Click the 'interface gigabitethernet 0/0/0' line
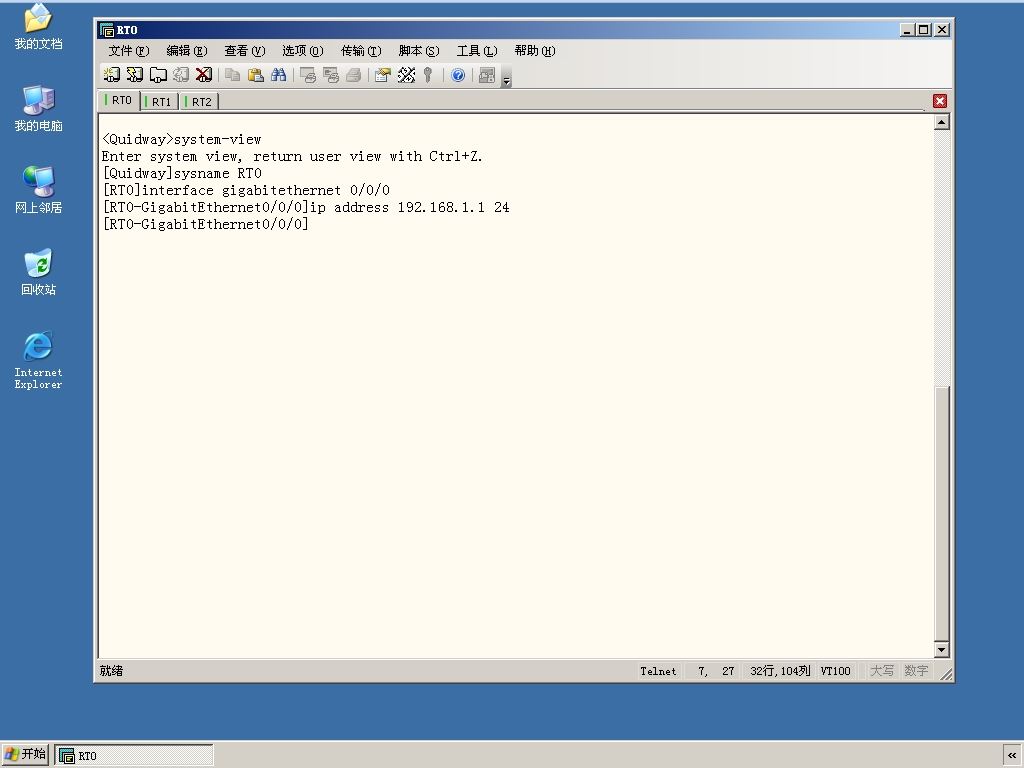Viewport: 1024px width, 768px height. pos(246,190)
